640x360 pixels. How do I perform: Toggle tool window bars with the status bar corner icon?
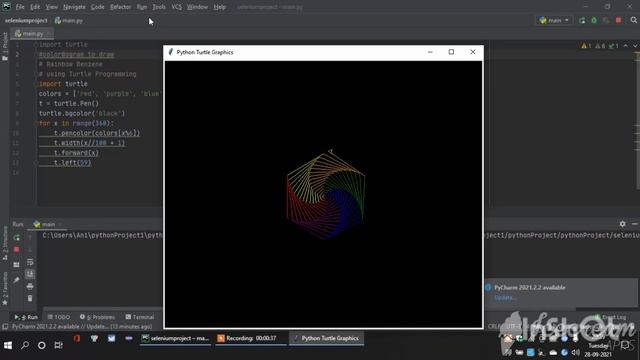point(5,327)
